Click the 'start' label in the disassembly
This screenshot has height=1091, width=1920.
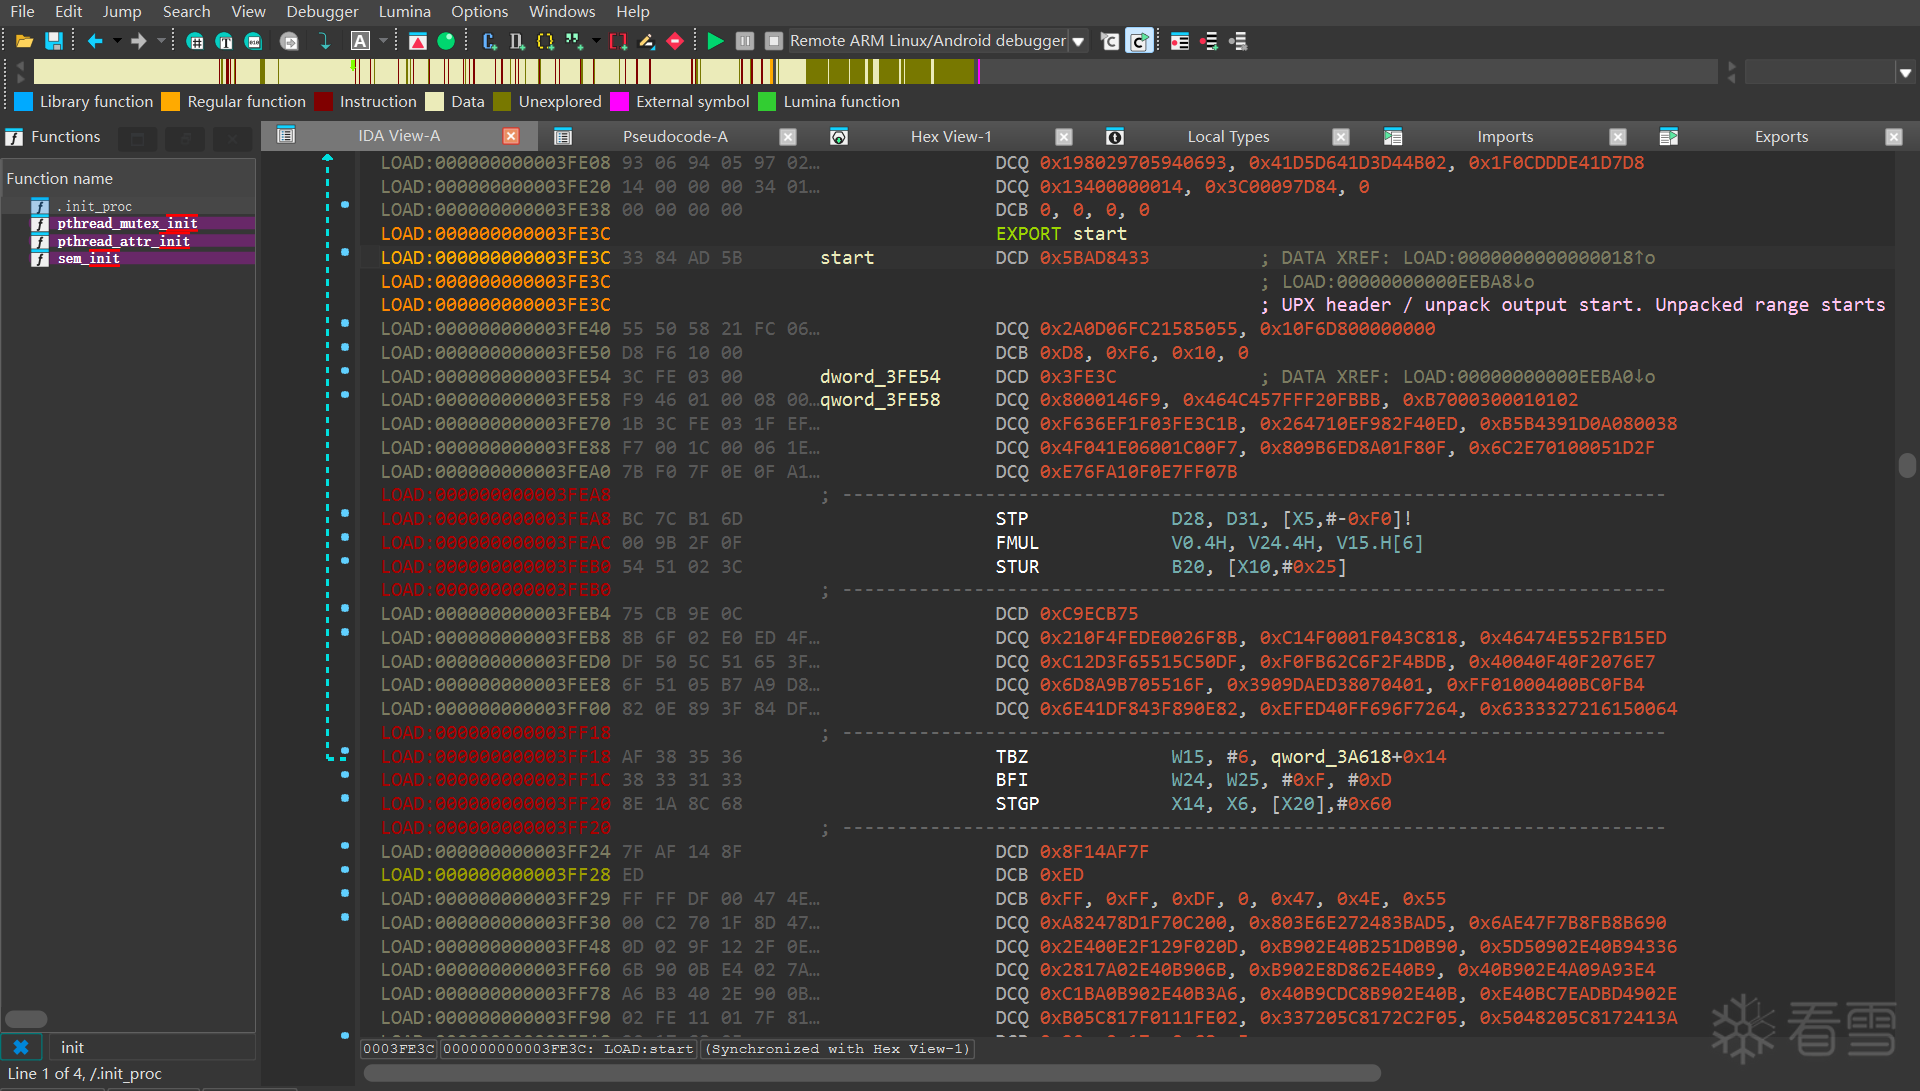[847, 258]
